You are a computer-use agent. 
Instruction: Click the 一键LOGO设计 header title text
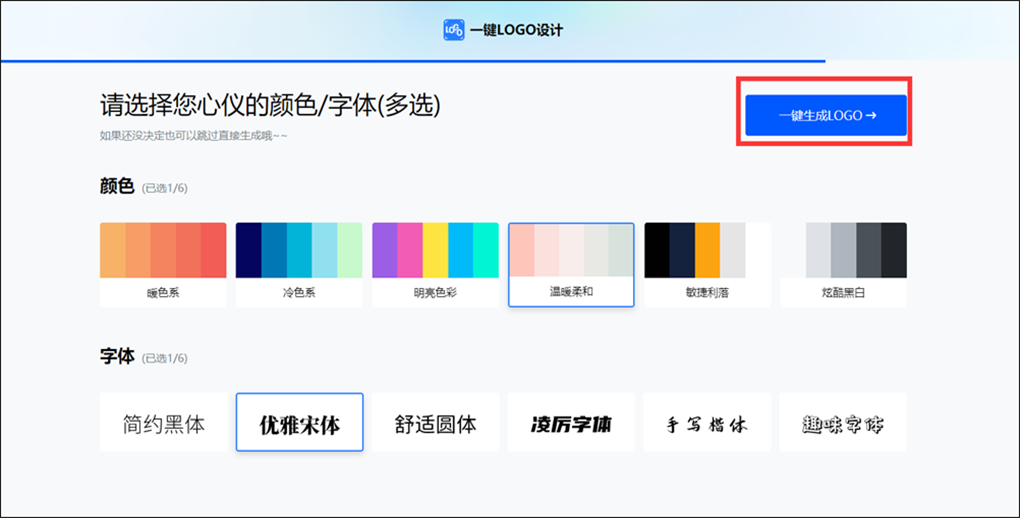(517, 30)
